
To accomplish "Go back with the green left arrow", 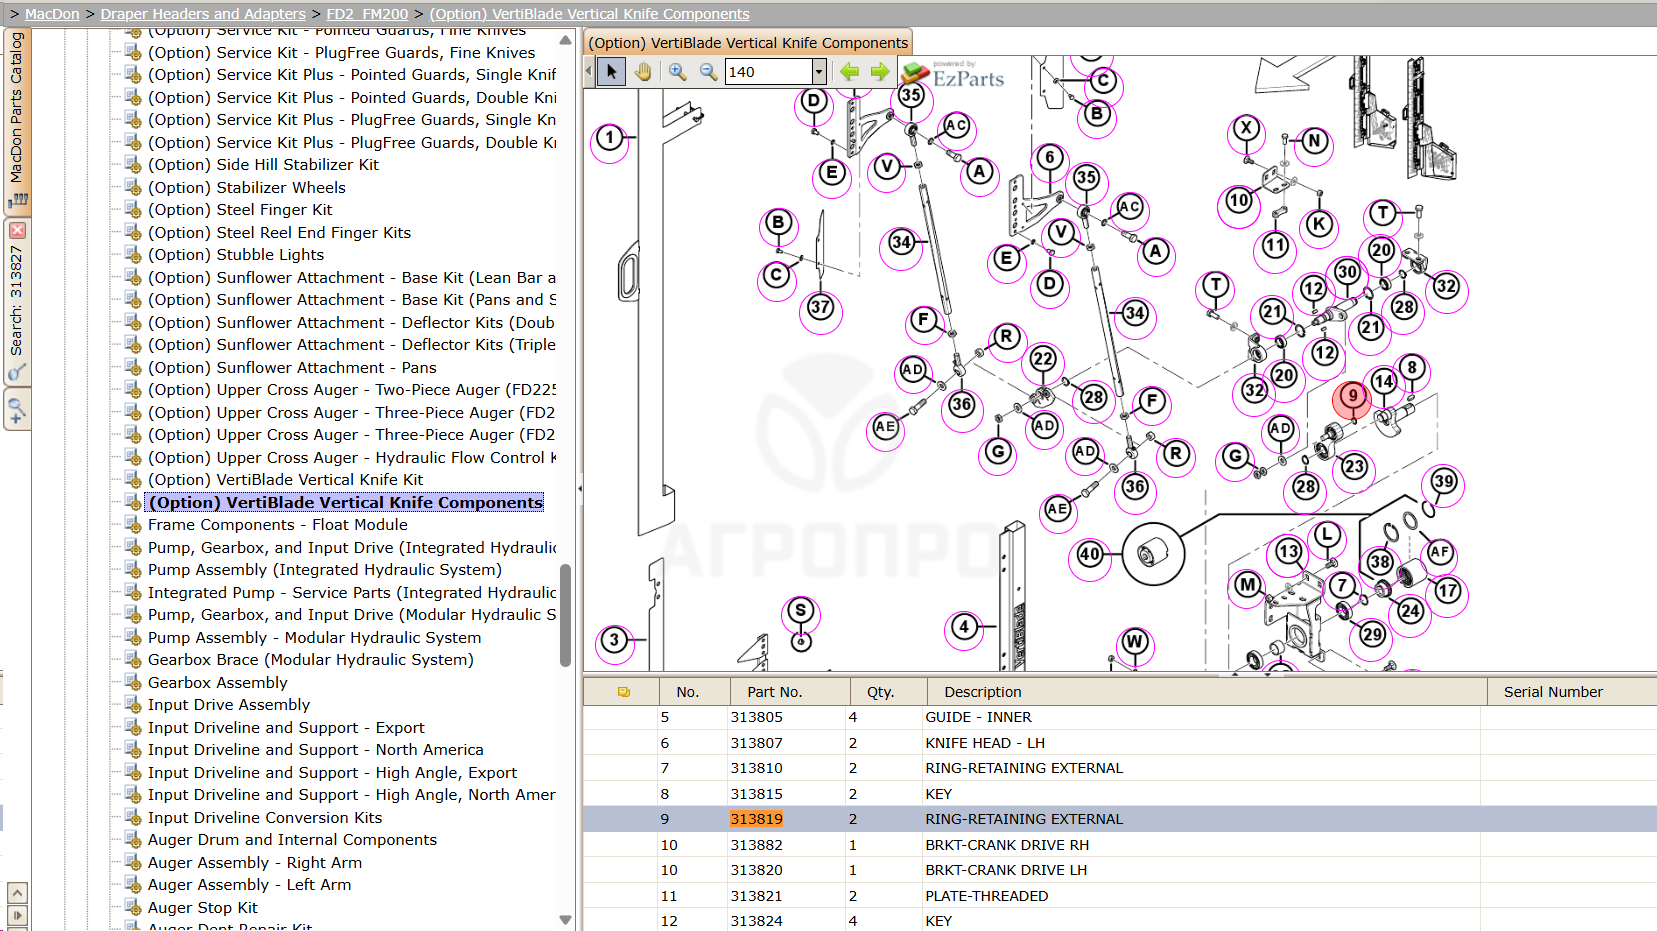I will (x=849, y=72).
